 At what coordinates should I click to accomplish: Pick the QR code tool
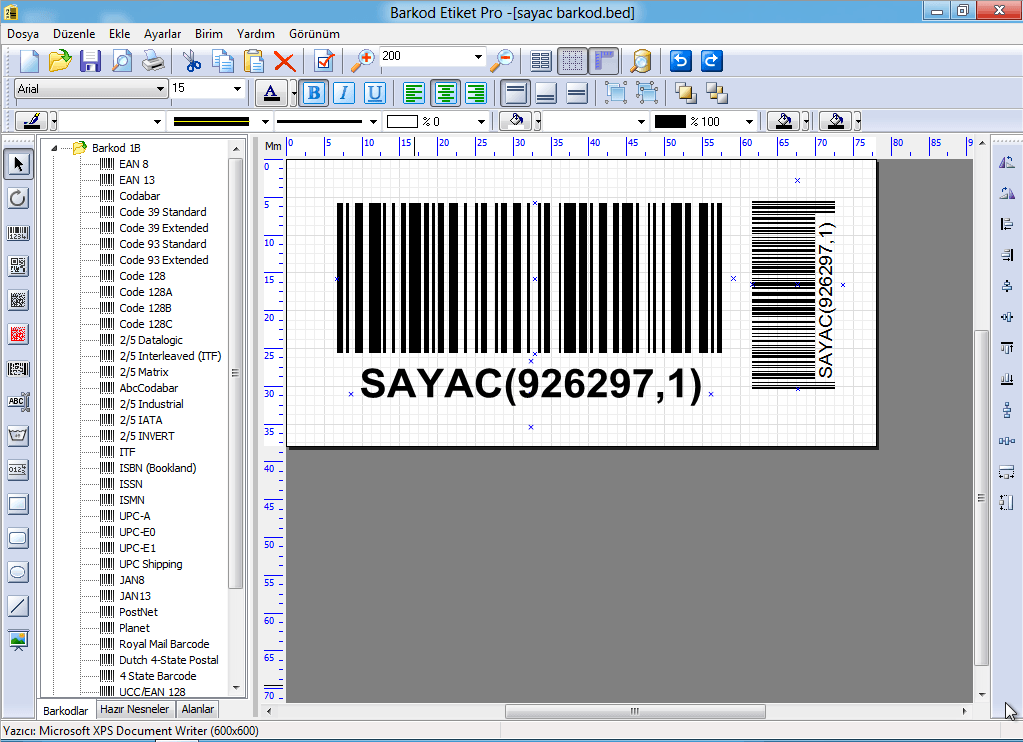click(x=18, y=266)
